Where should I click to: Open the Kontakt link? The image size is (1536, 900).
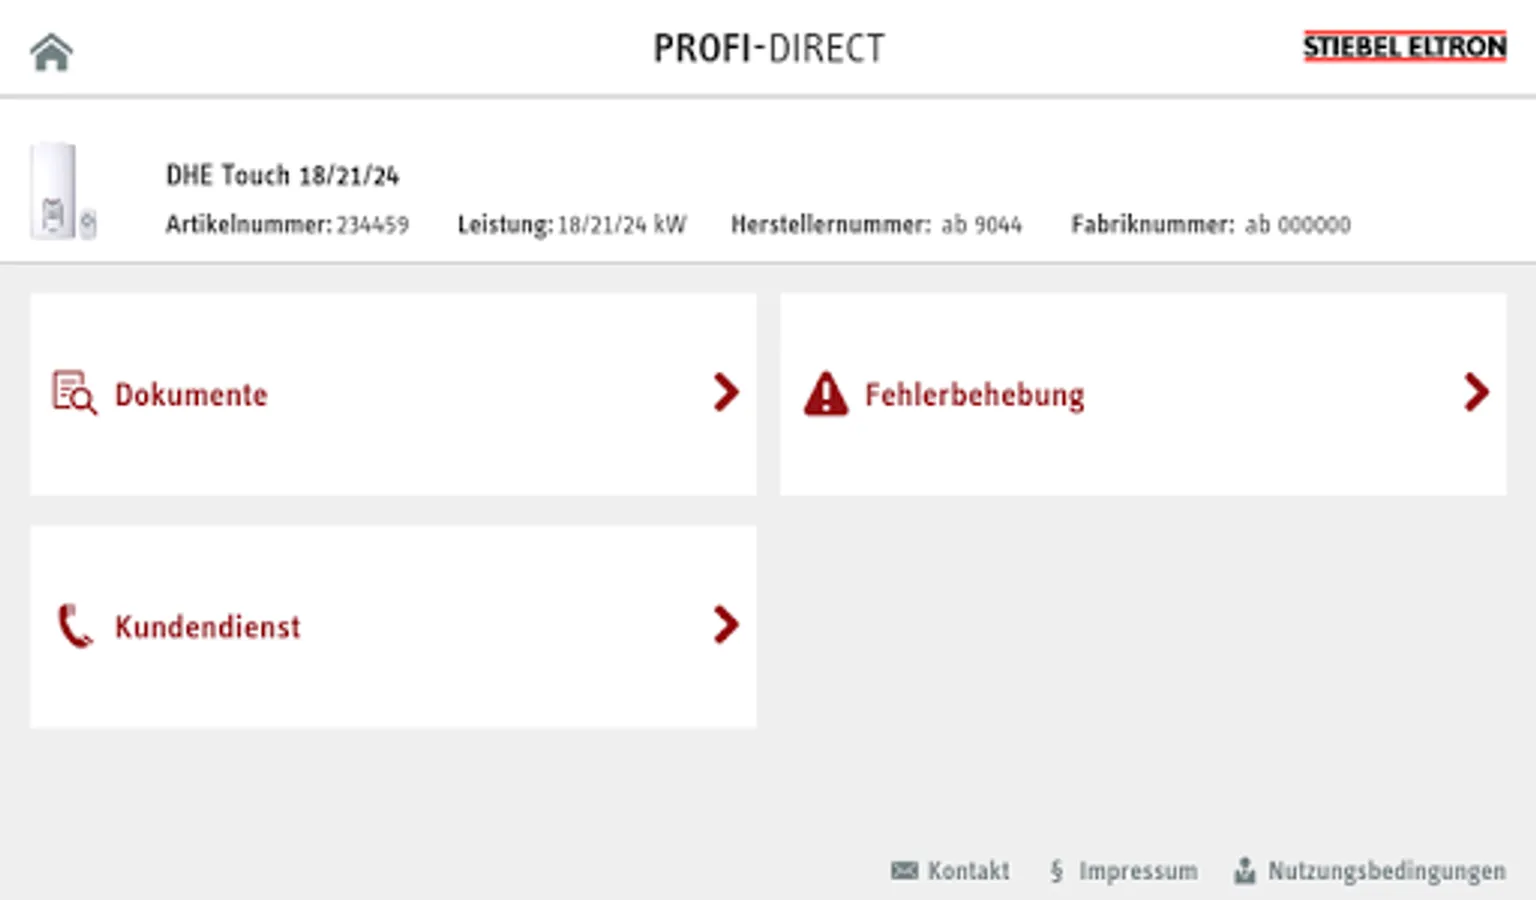pos(968,871)
